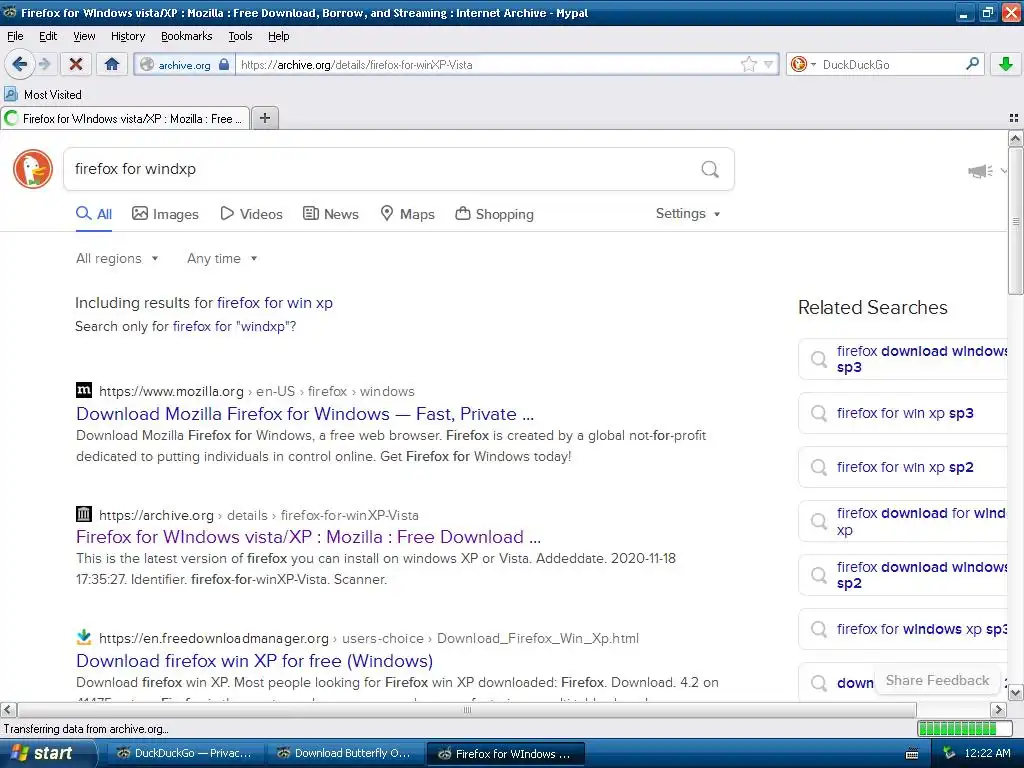The image size is (1024, 768).
Task: Select related search 'firefox for win xp sp3'
Action: click(x=904, y=413)
